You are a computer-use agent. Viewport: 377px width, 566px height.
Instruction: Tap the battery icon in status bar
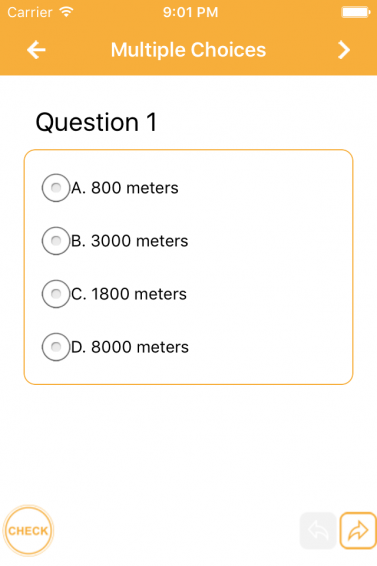pos(356,12)
